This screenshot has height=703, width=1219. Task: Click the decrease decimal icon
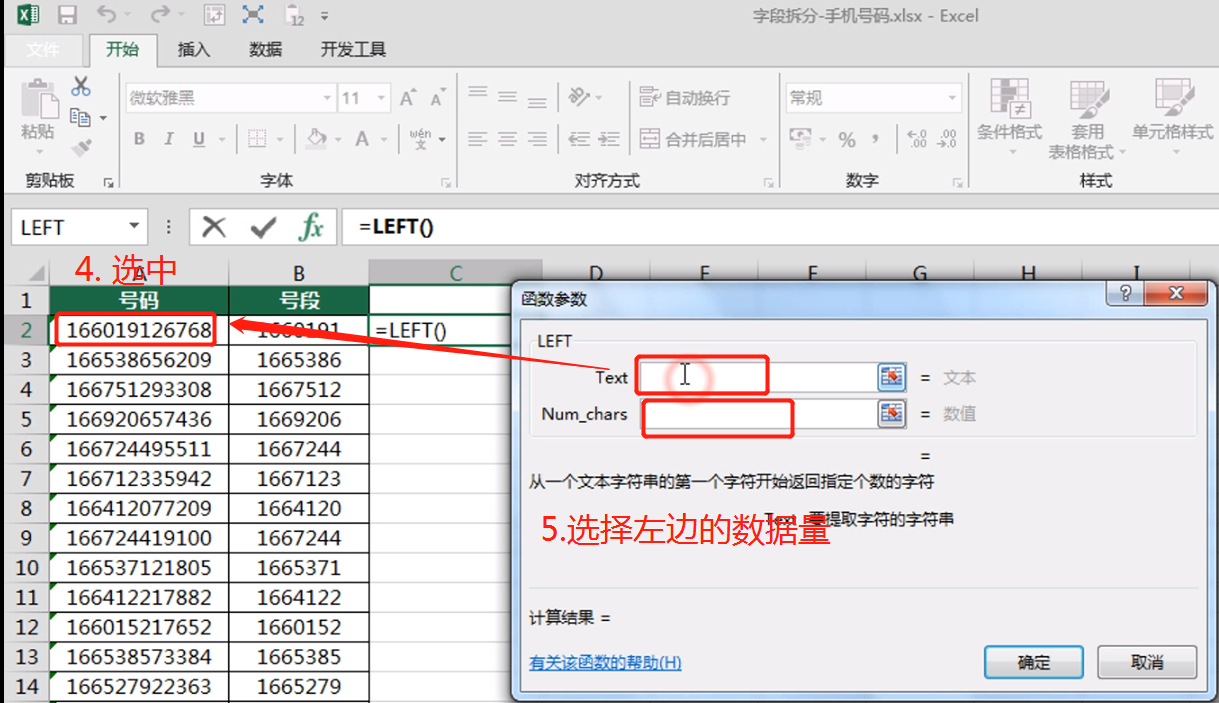[x=948, y=139]
